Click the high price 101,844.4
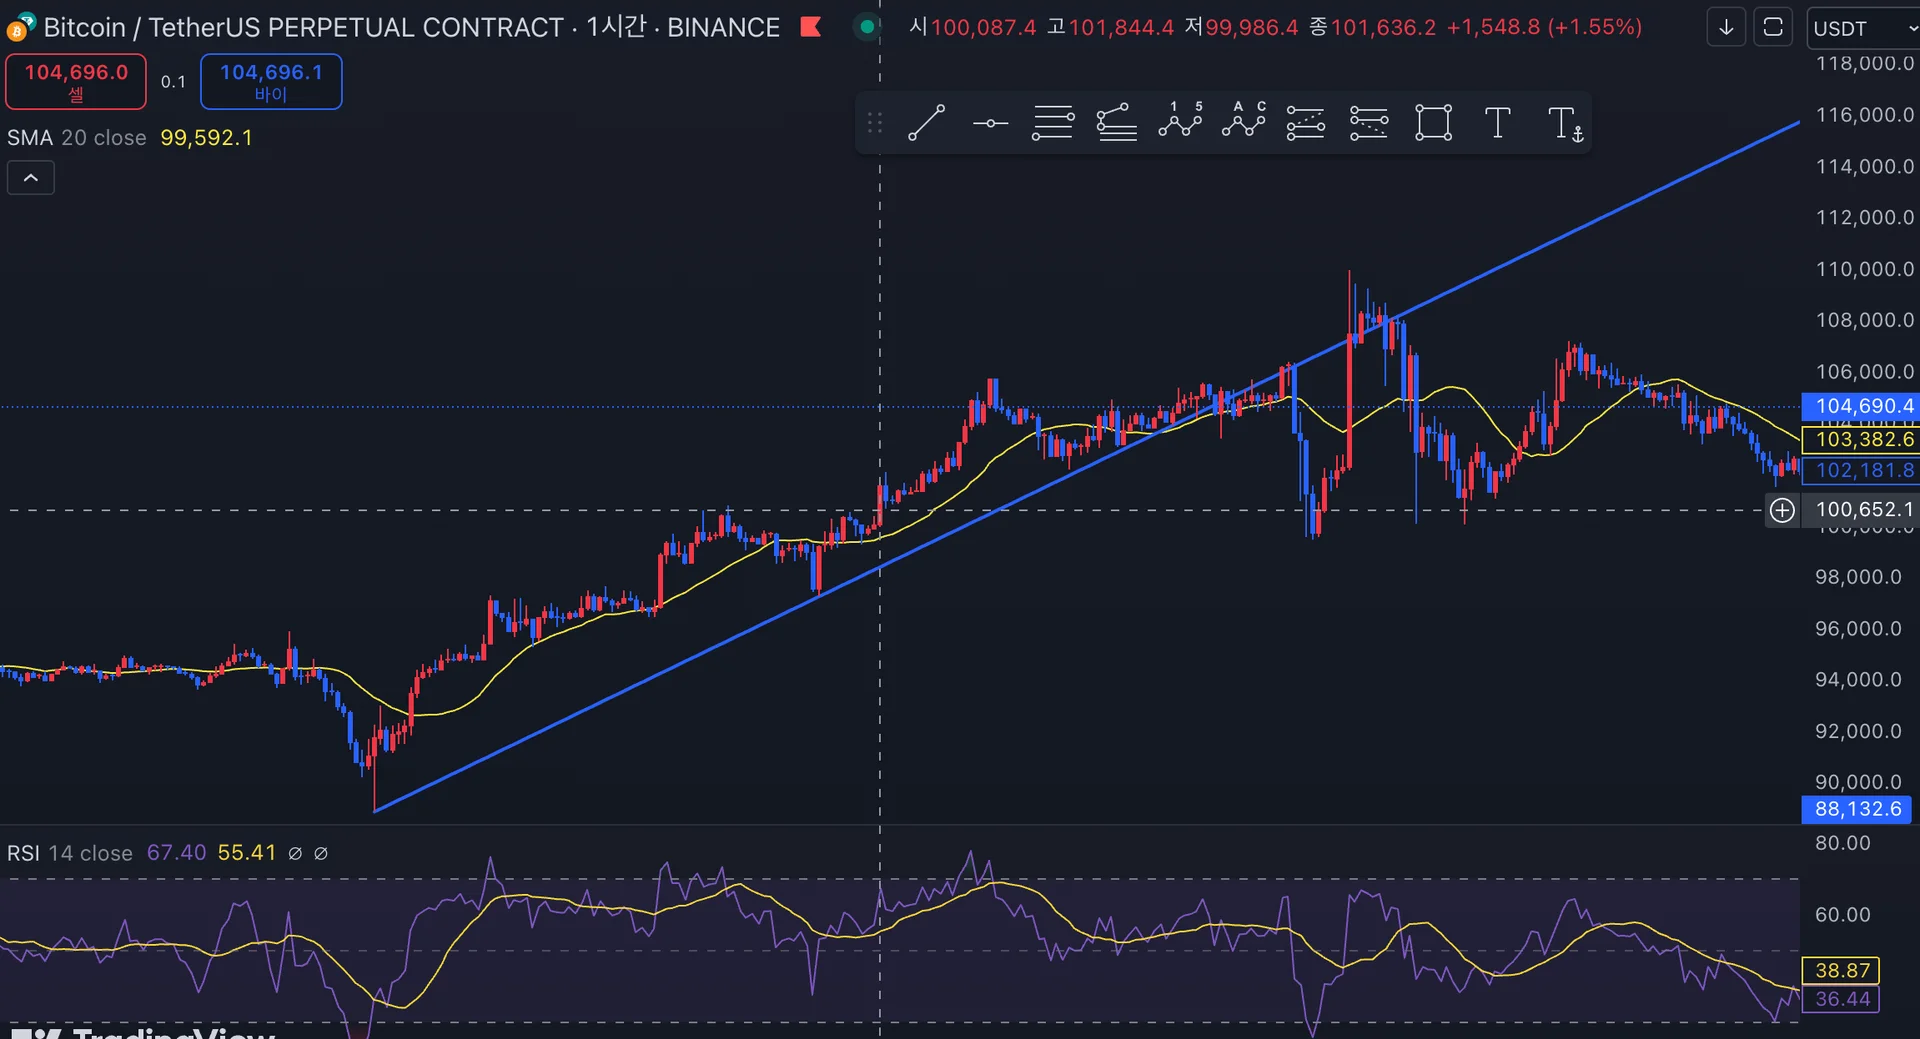The width and height of the screenshot is (1920, 1039). click(x=1121, y=27)
